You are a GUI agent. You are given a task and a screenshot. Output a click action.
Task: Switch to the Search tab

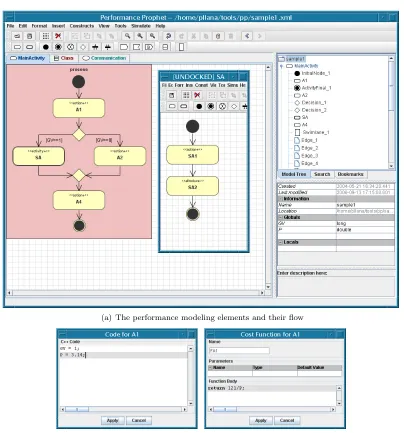click(x=322, y=174)
